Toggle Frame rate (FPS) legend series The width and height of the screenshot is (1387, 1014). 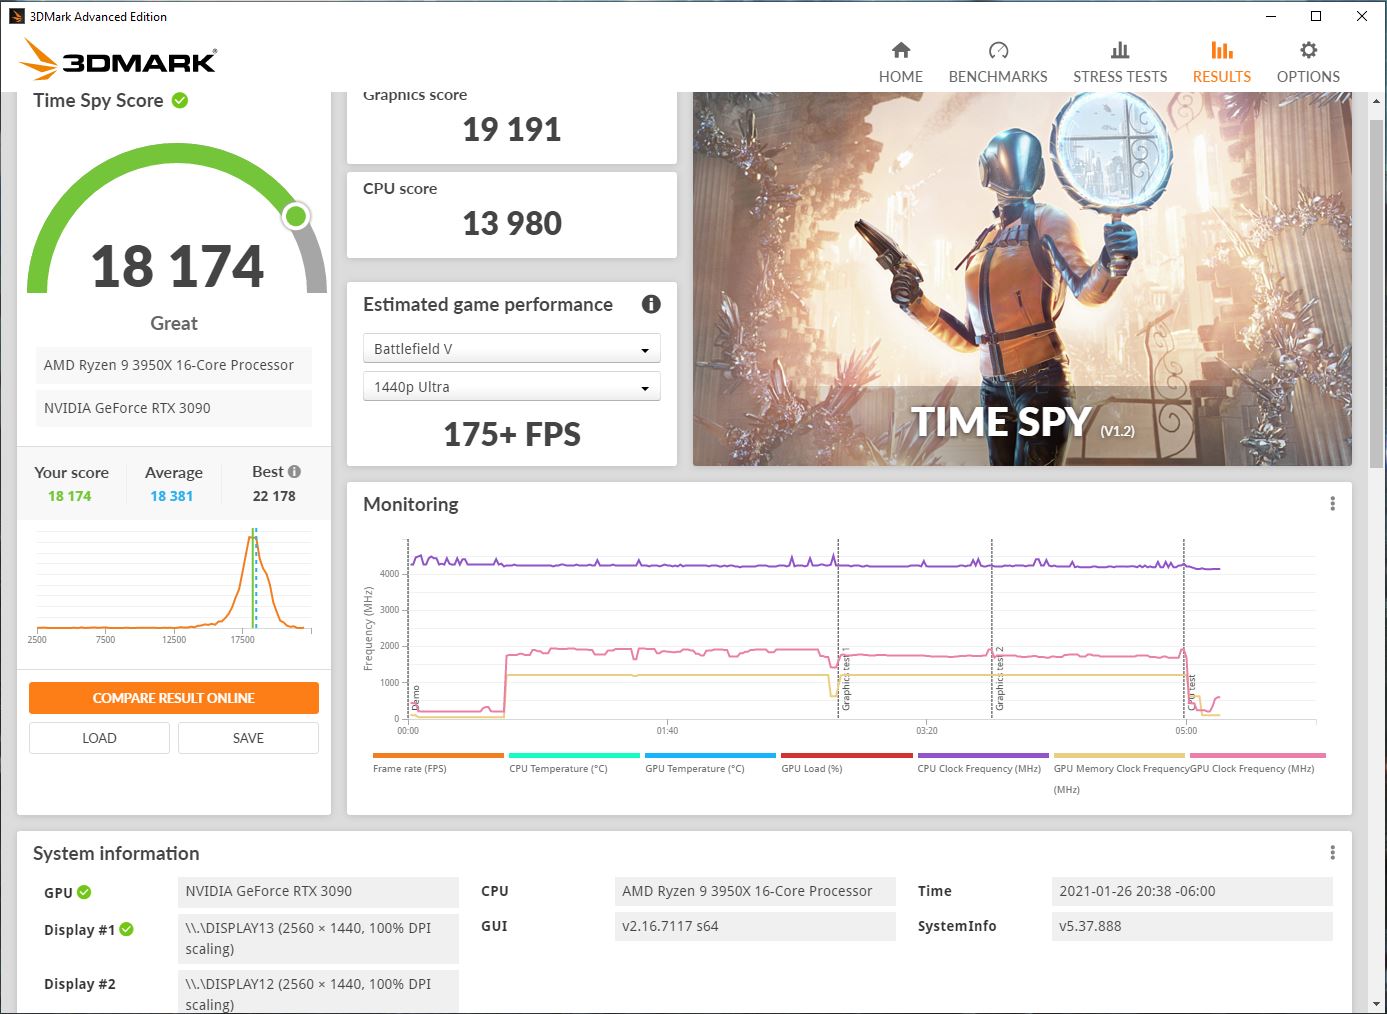[410, 768]
